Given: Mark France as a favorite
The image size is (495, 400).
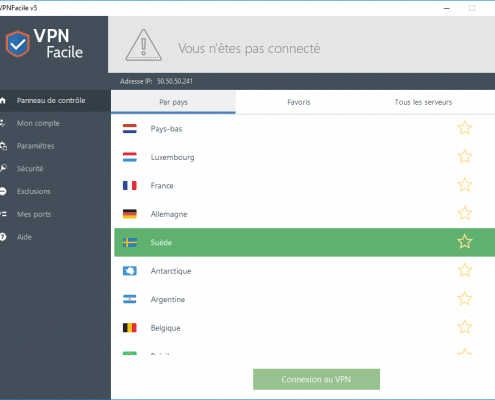Looking at the screenshot, I should tap(465, 185).
